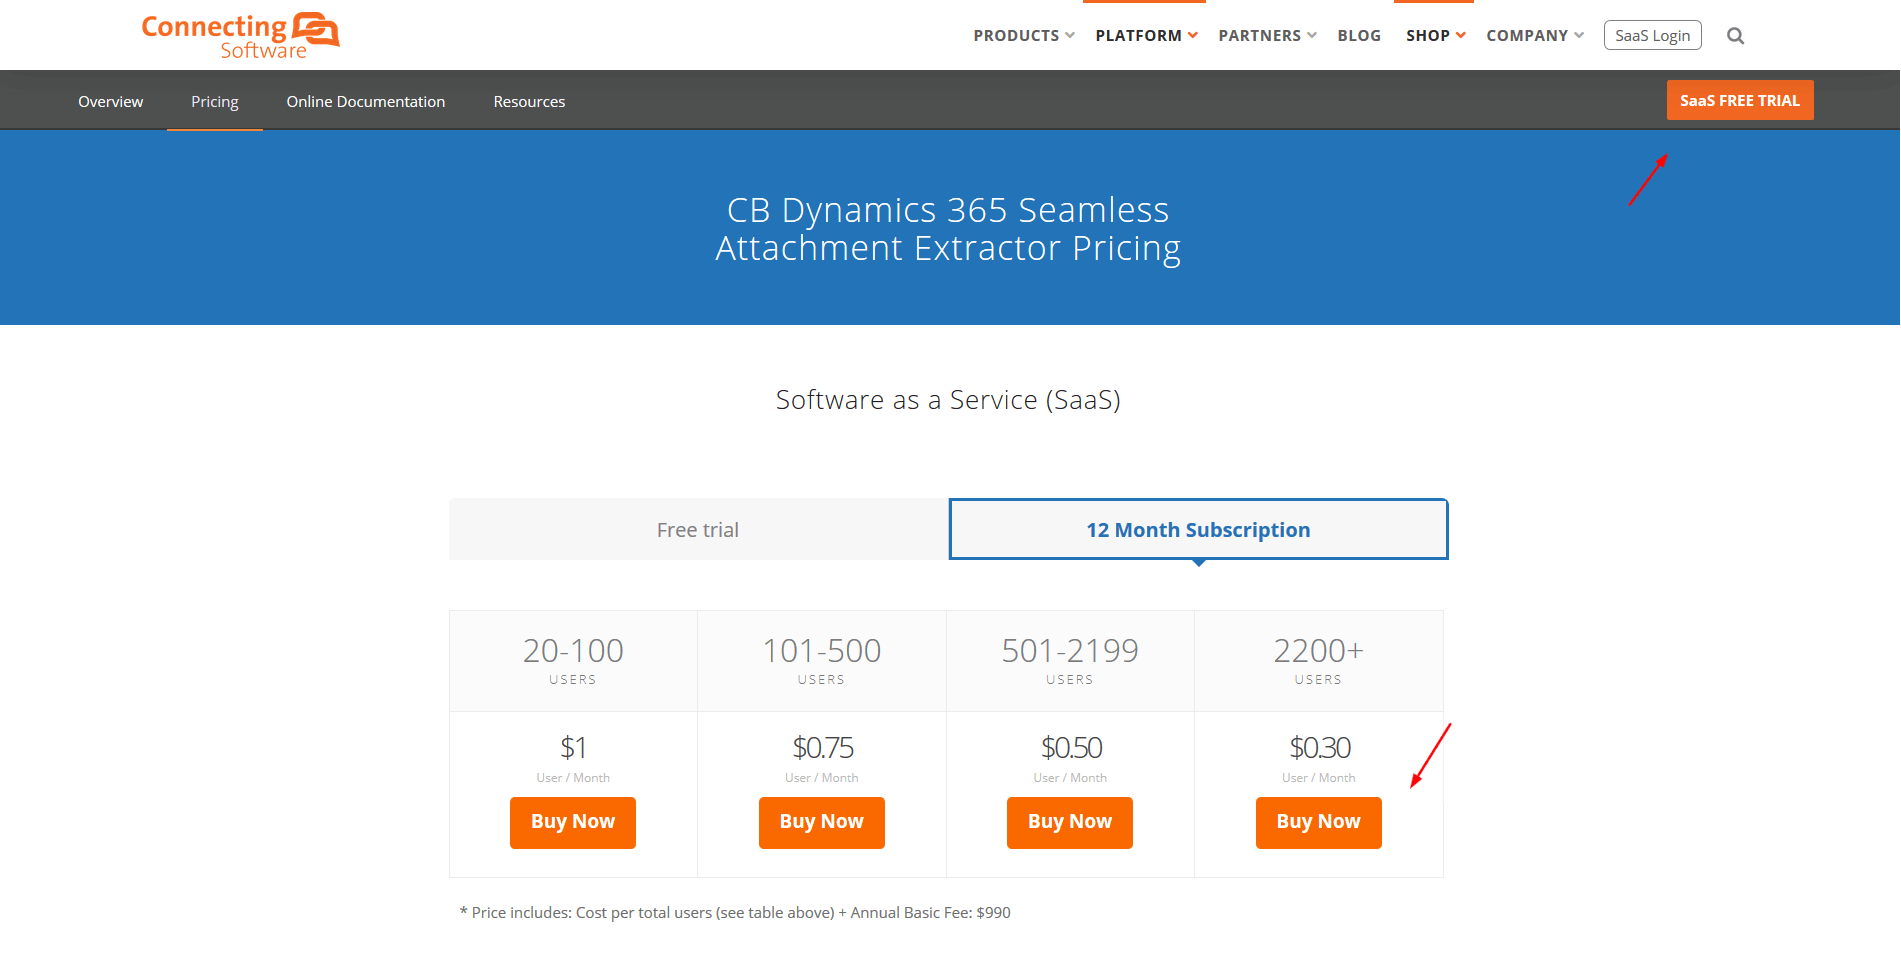The height and width of the screenshot is (972, 1901).
Task: Click the Connecting Software logo
Action: point(240,36)
